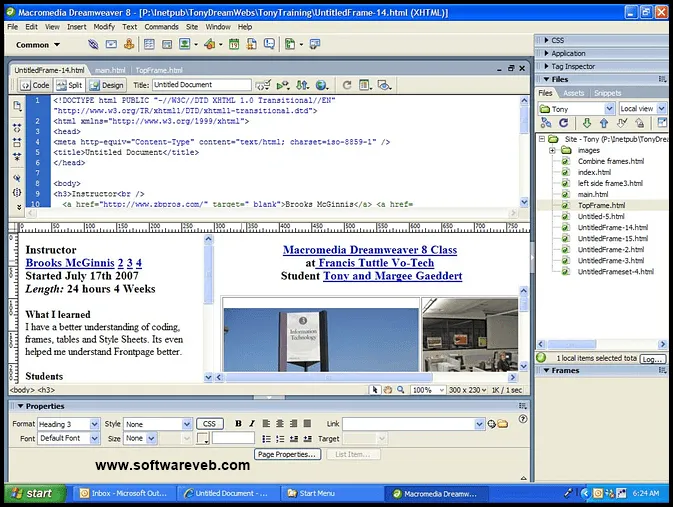Click the Comment insert icon

click(x=269, y=44)
